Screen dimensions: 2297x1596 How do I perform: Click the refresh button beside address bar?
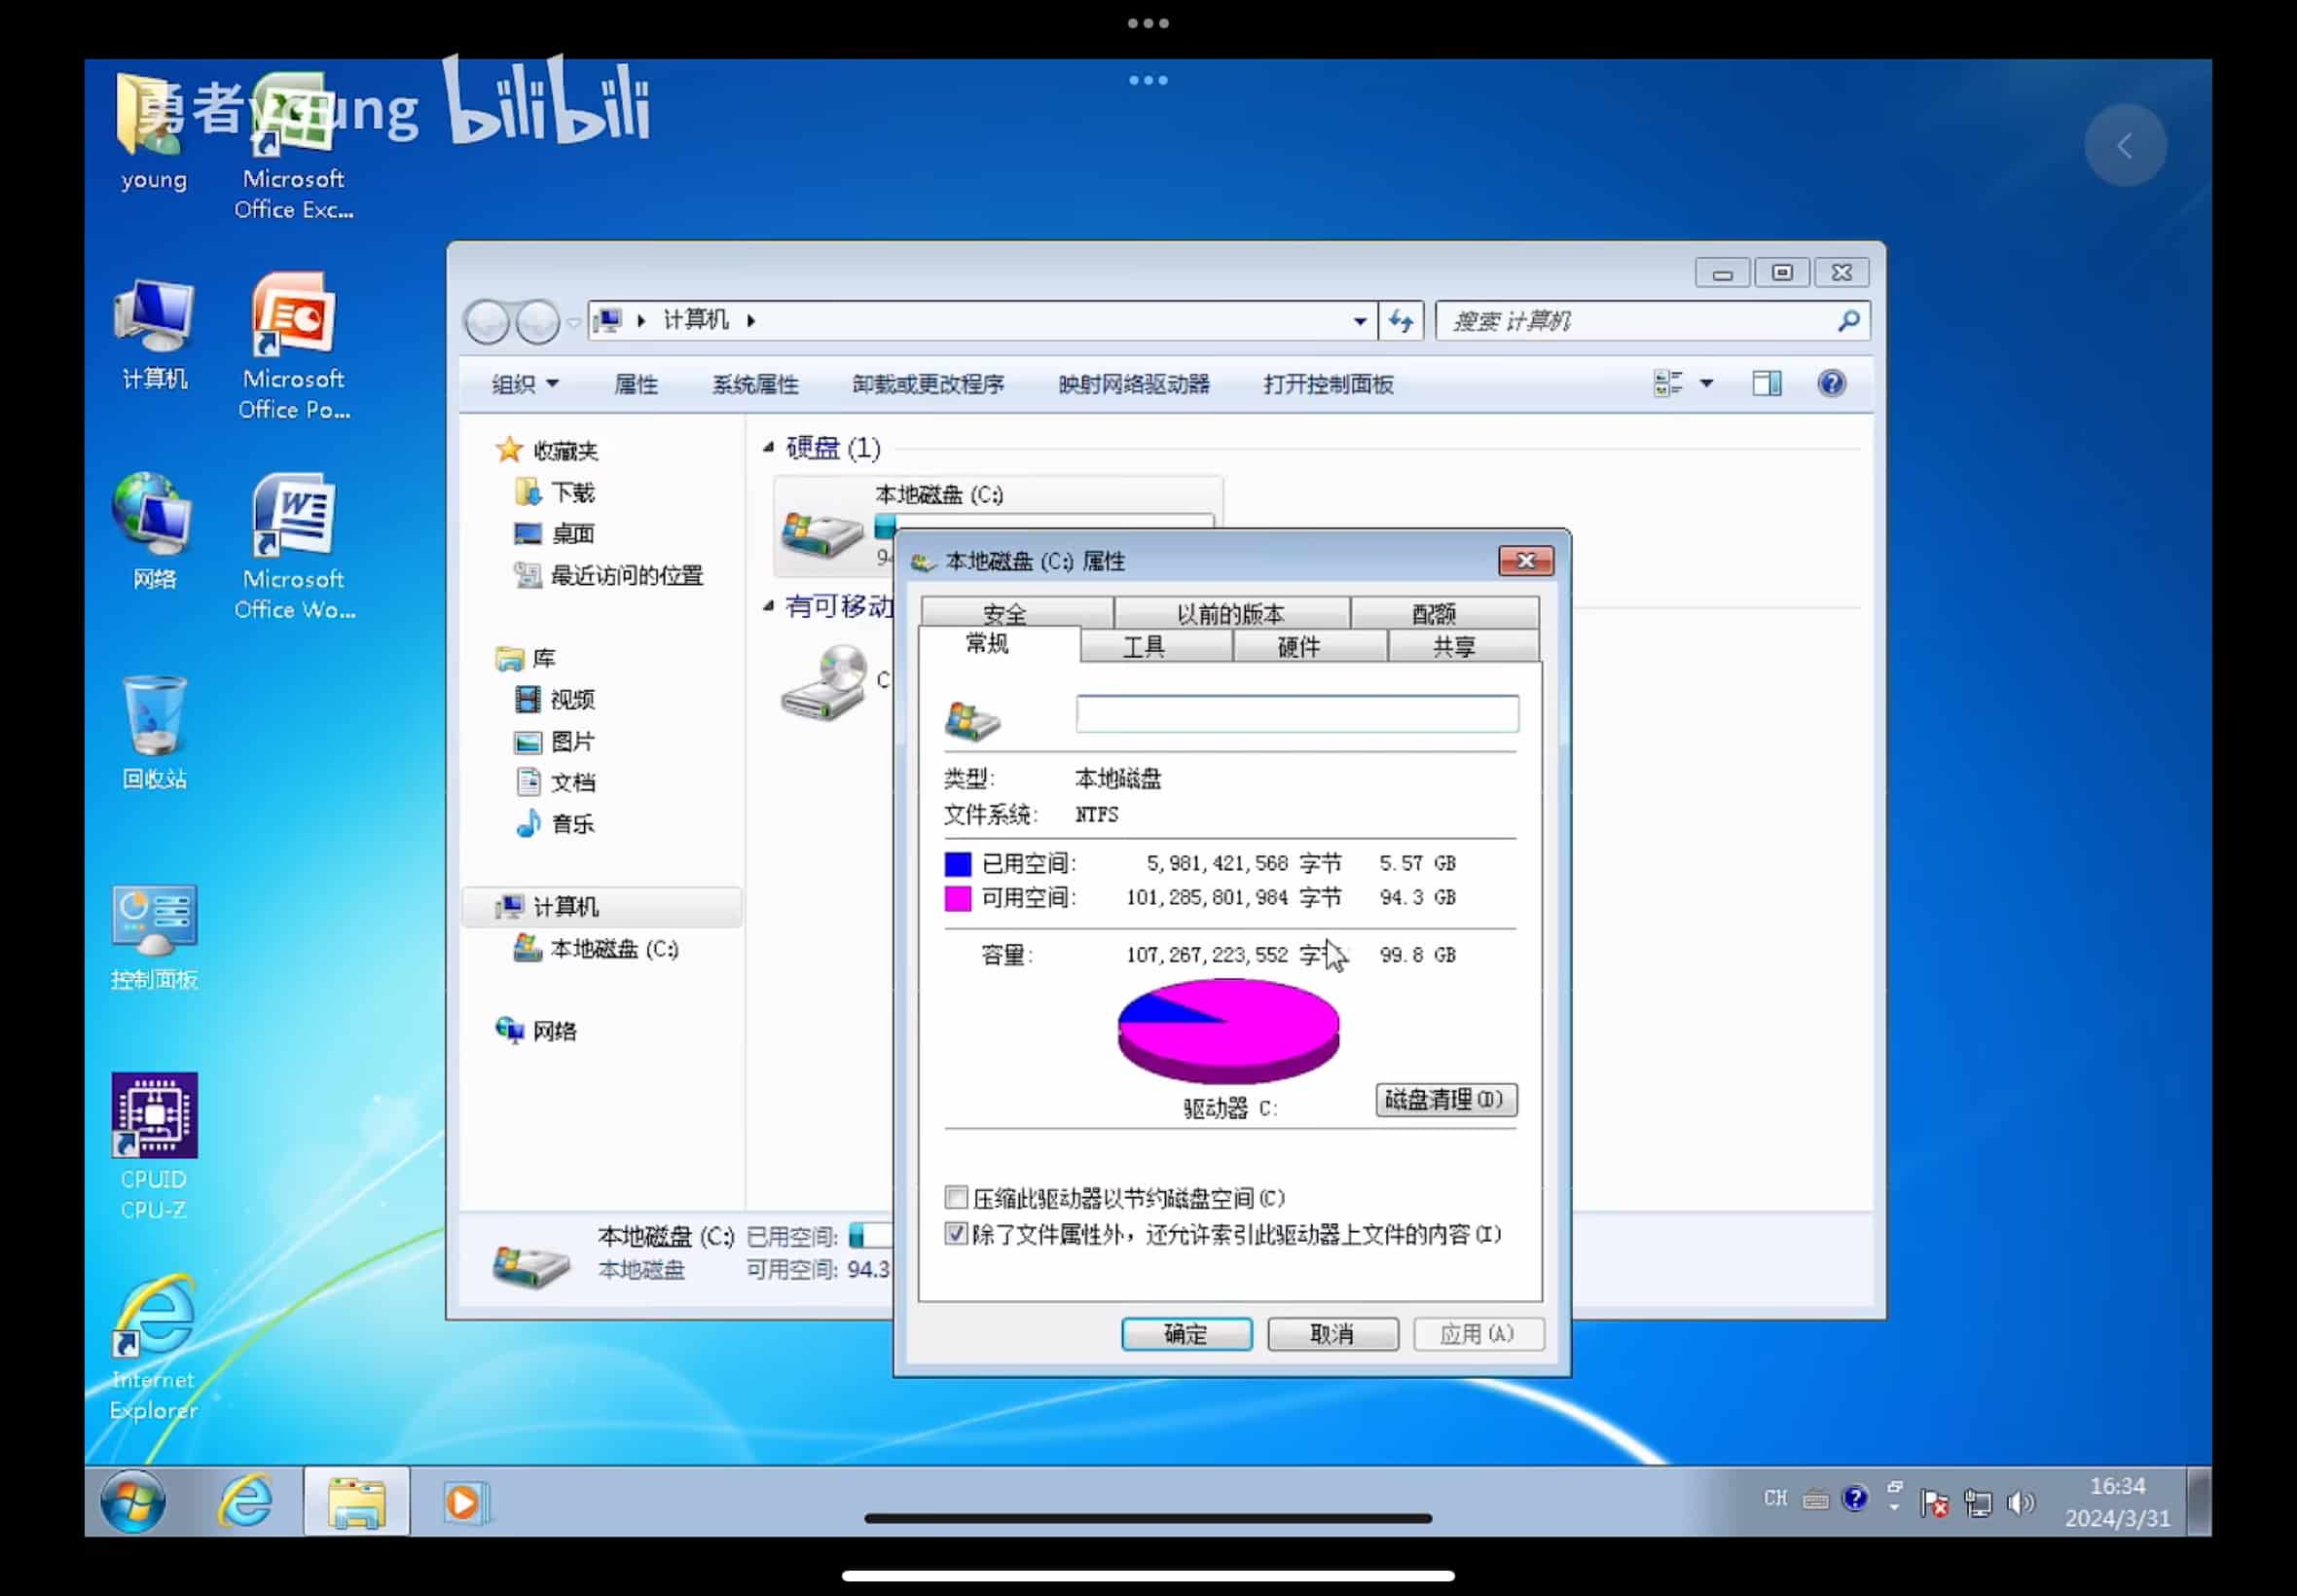1401,321
